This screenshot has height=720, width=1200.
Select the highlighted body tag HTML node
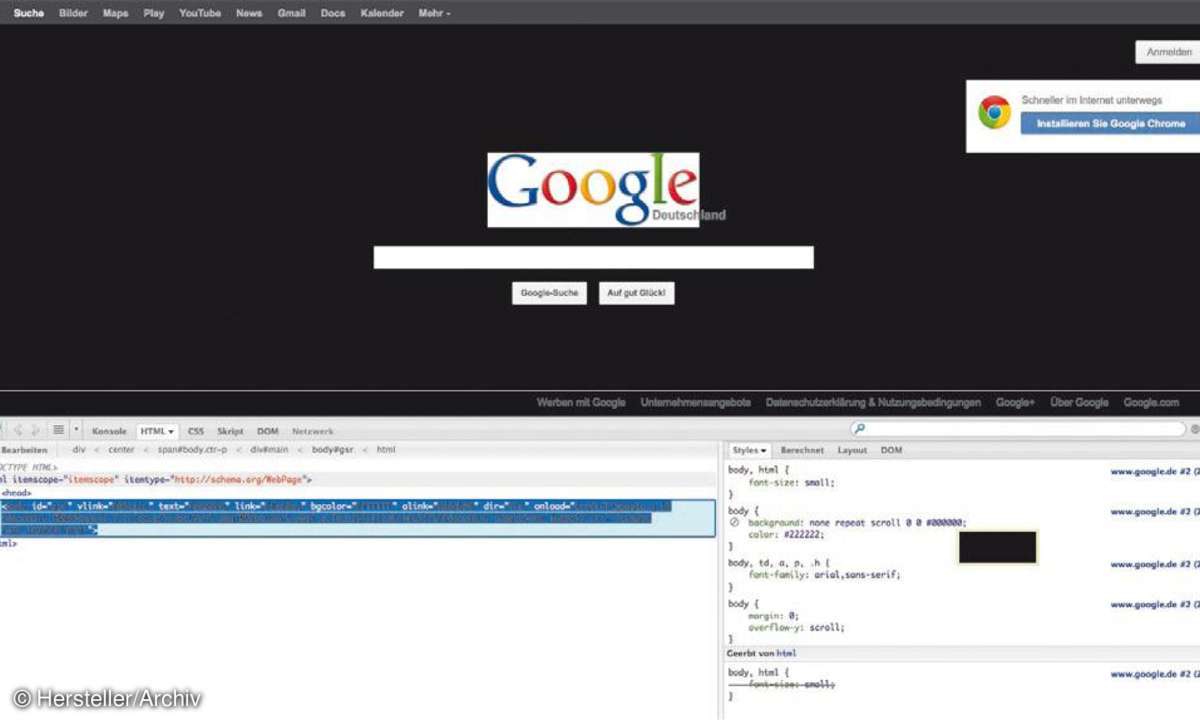pyautogui.click(x=358, y=518)
